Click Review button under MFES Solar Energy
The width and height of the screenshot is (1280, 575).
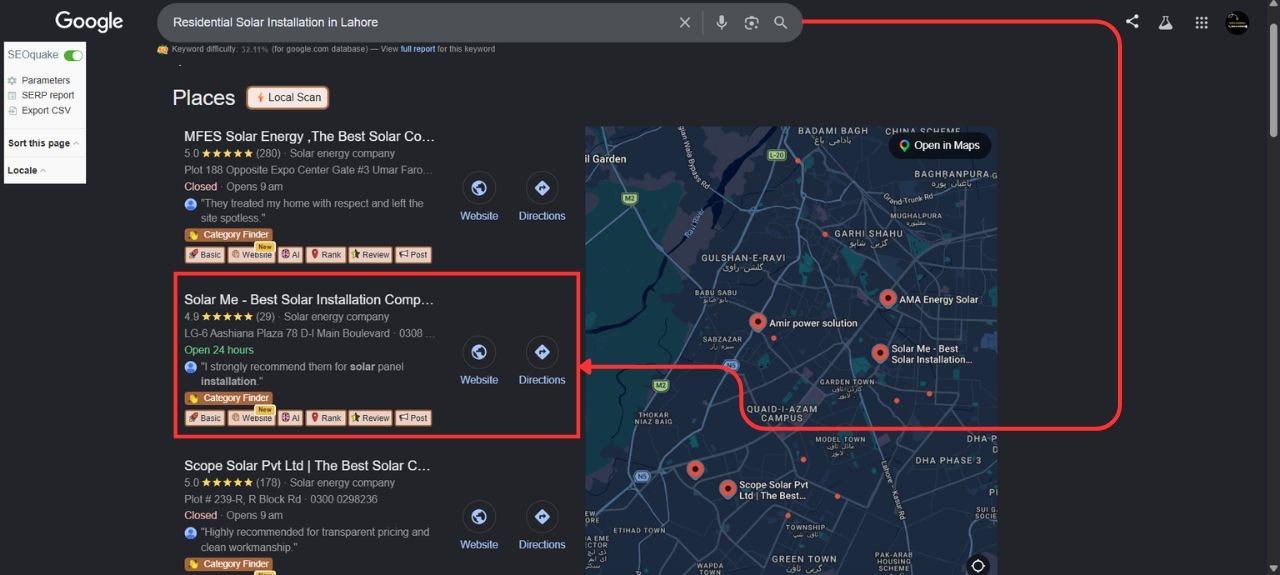click(x=370, y=254)
